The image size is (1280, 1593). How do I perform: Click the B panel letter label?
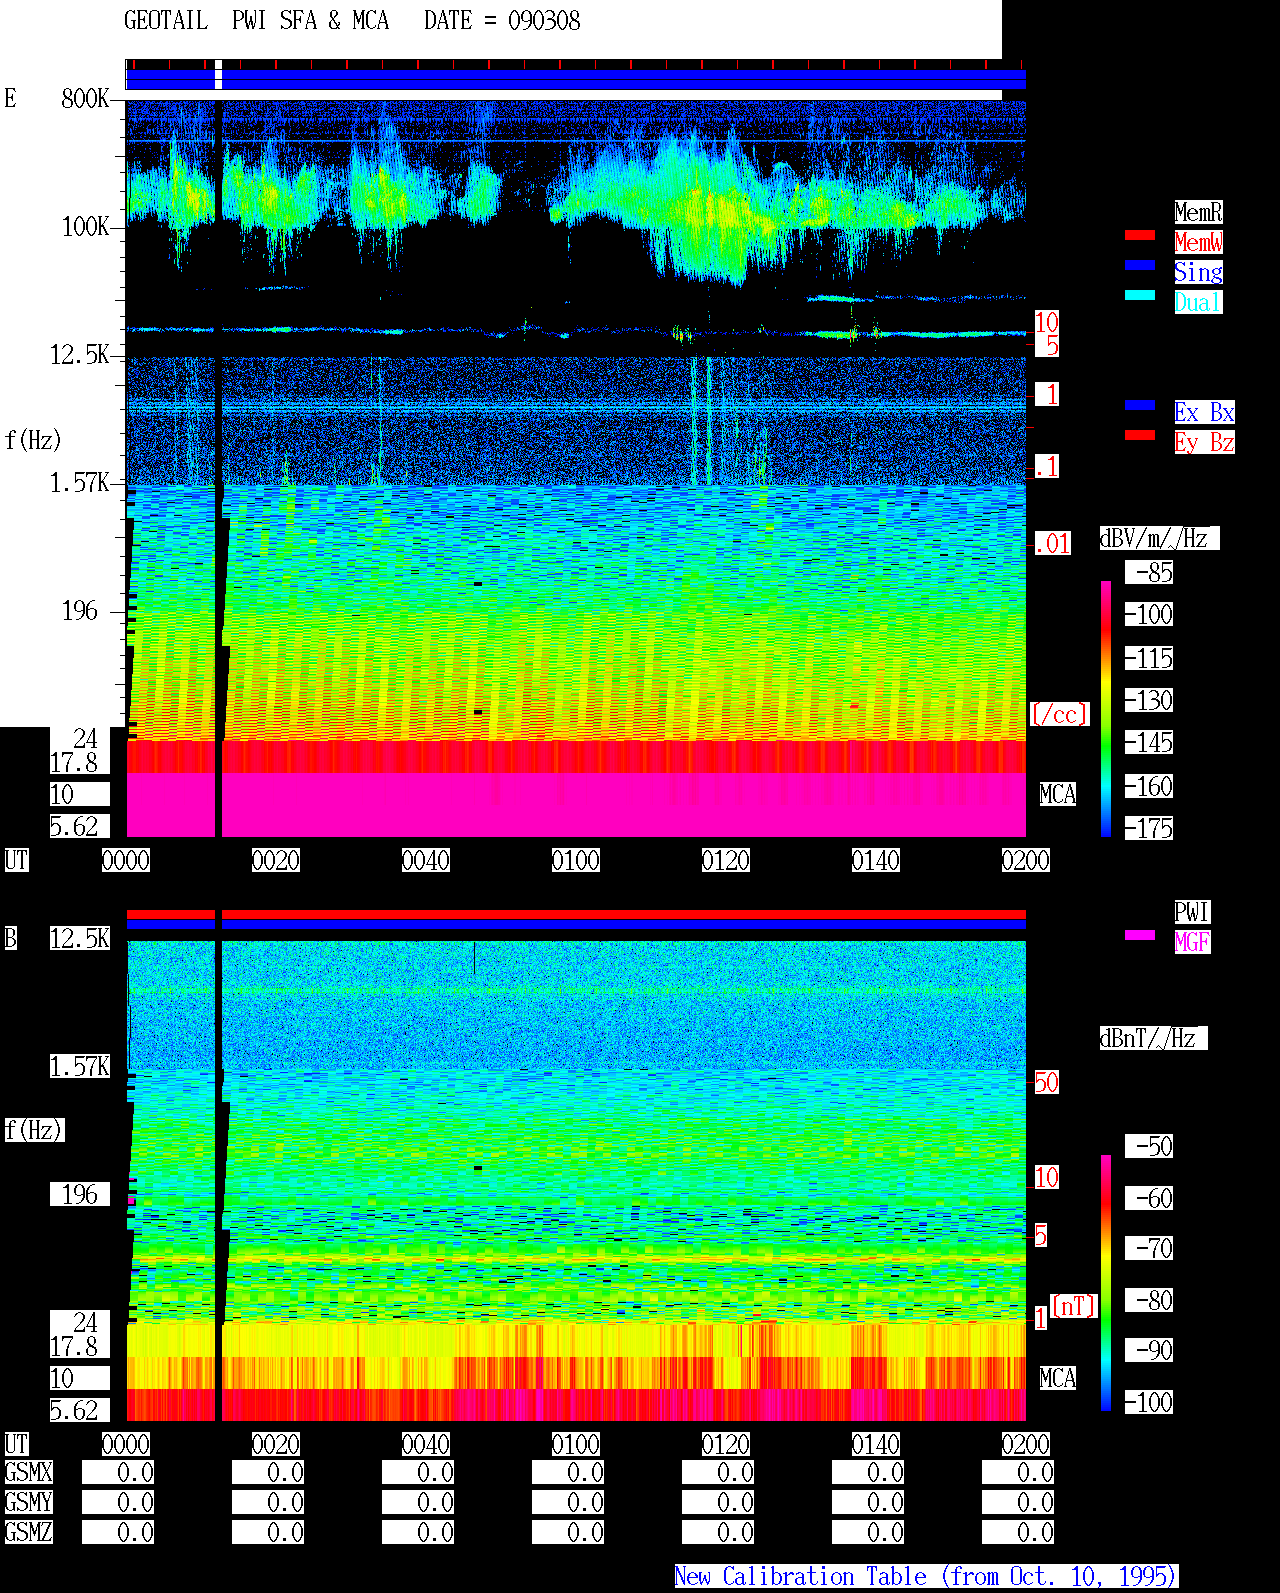pyautogui.click(x=11, y=938)
